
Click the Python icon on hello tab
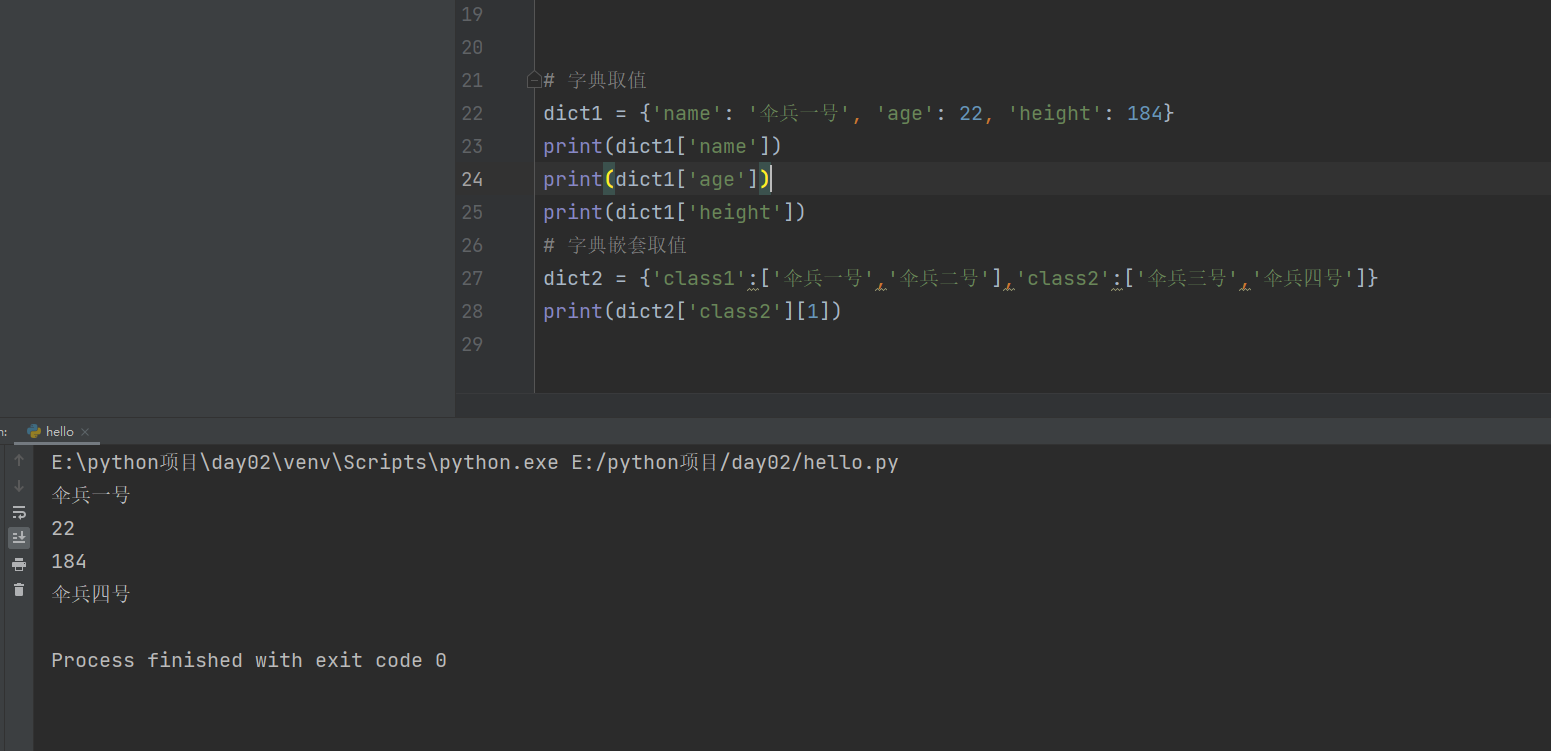point(34,431)
